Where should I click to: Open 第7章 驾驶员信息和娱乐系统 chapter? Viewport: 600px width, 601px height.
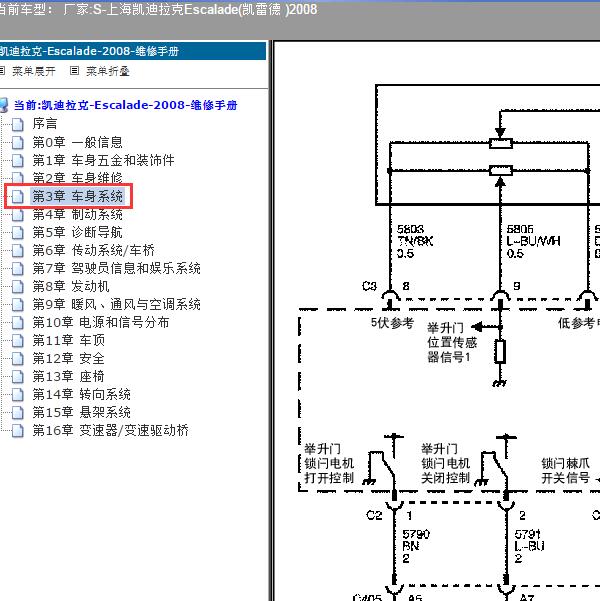click(x=117, y=268)
